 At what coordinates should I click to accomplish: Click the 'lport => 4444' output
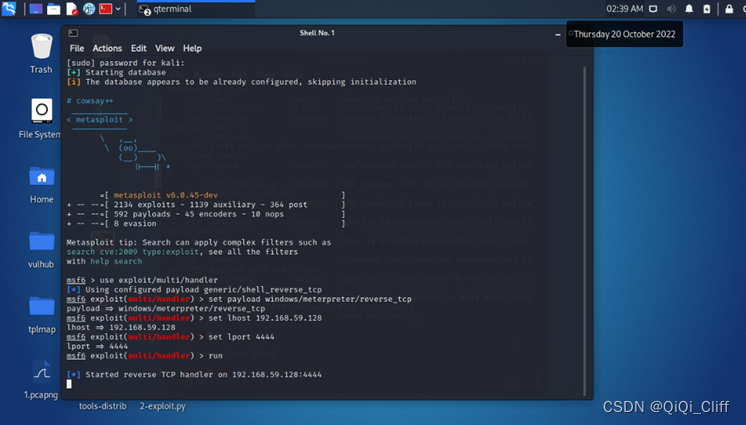click(97, 346)
